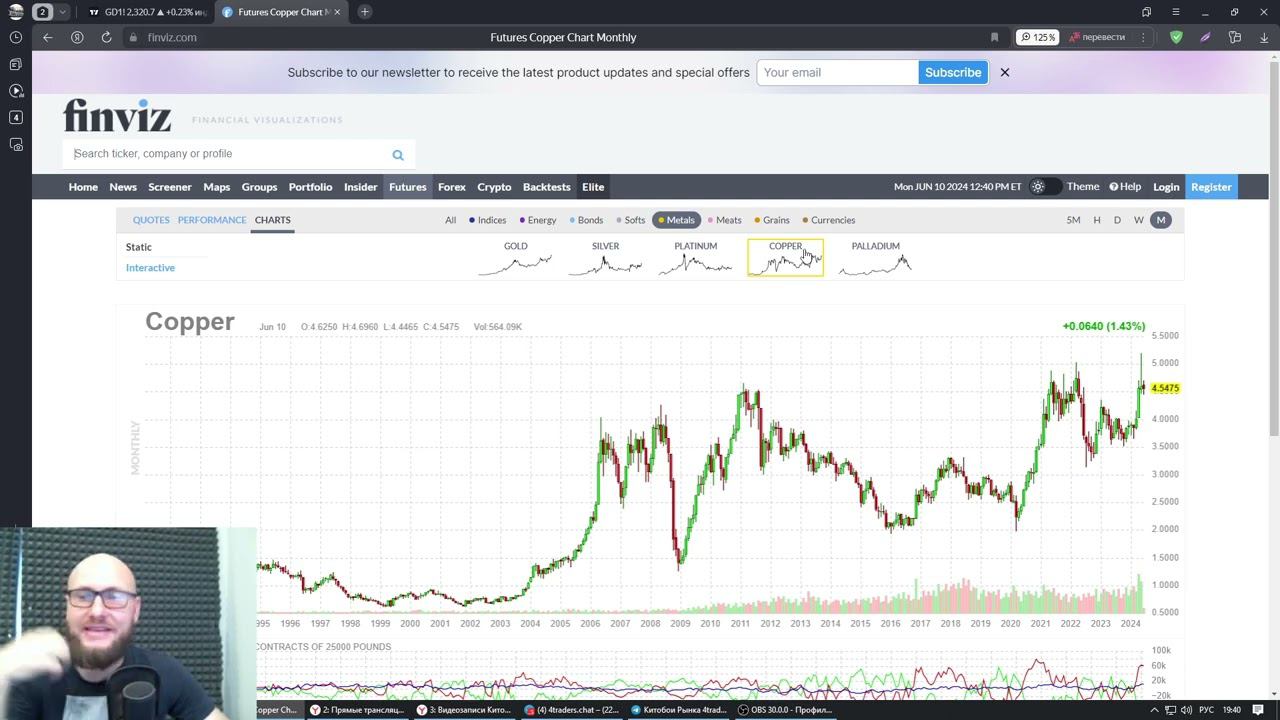Open the Groups nav item
Viewport: 1280px width, 720px height.
coord(259,187)
